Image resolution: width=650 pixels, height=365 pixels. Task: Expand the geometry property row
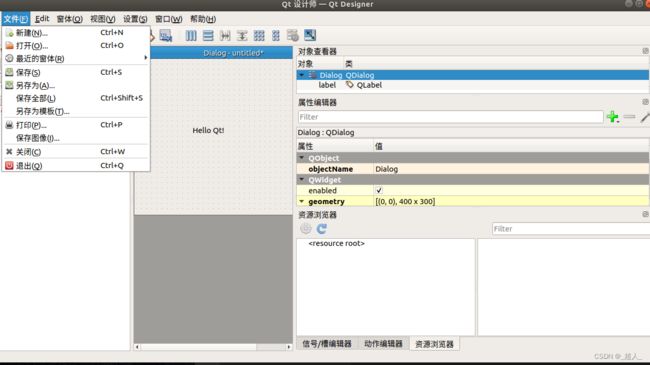302,202
